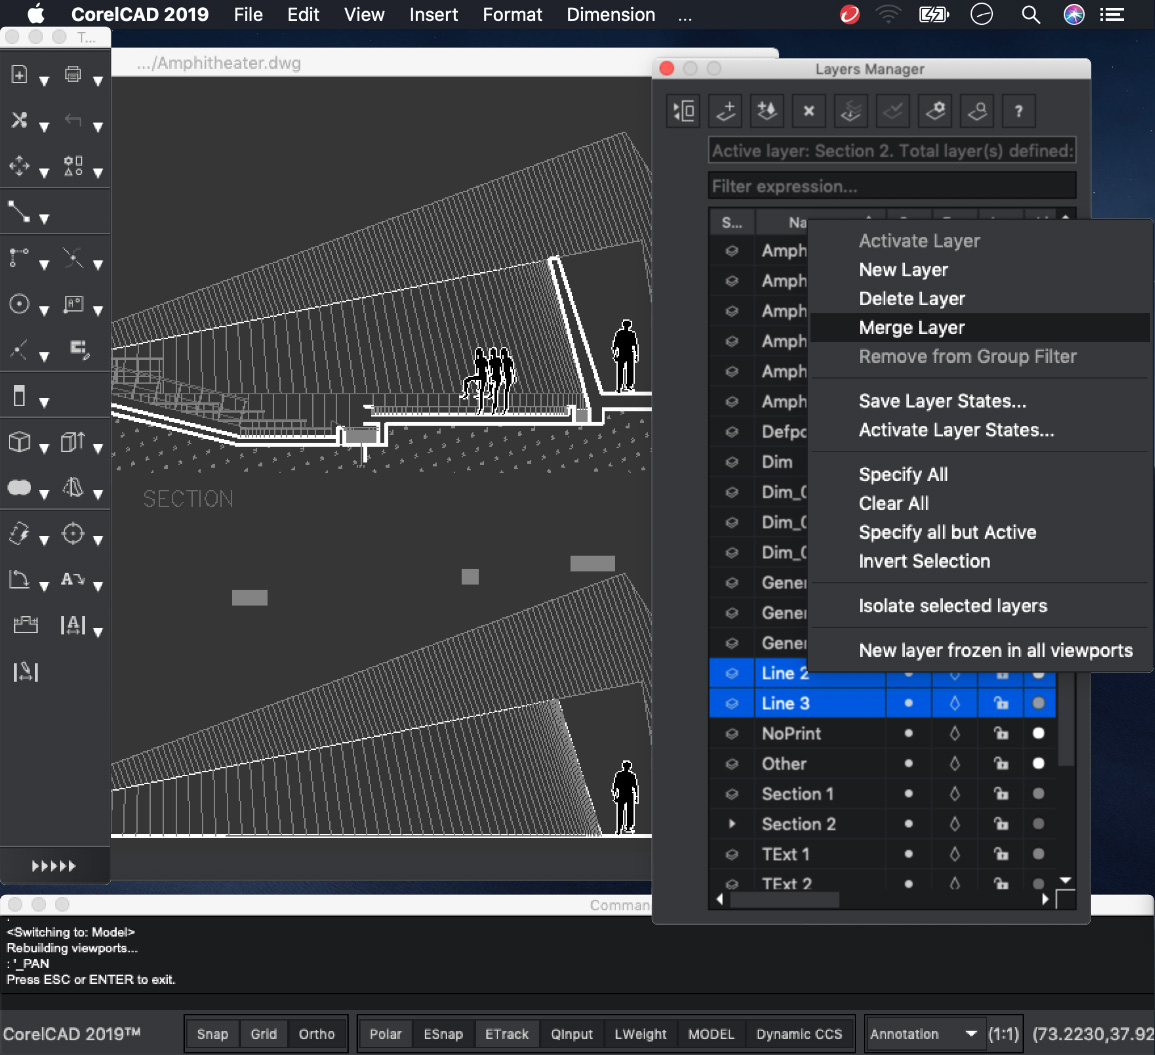The width and height of the screenshot is (1155, 1055).
Task: Toggle visibility dot for Section 1 layer
Action: coord(908,794)
